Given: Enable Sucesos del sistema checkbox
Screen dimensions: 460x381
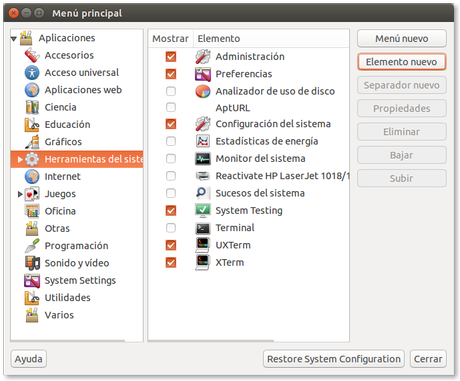Looking at the screenshot, I should pyautogui.click(x=171, y=193).
